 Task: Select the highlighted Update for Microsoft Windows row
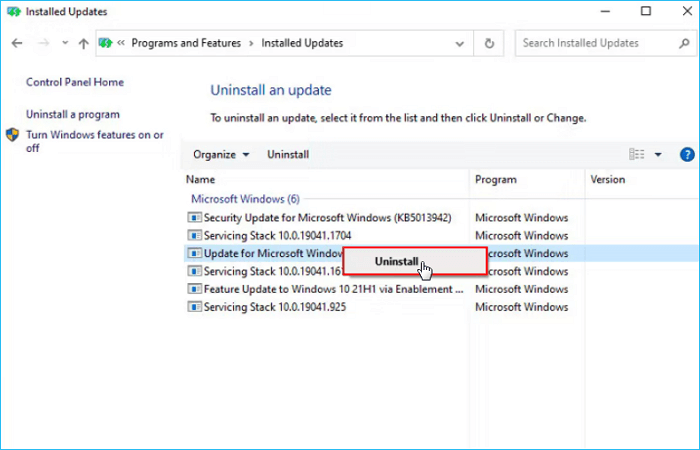point(273,253)
